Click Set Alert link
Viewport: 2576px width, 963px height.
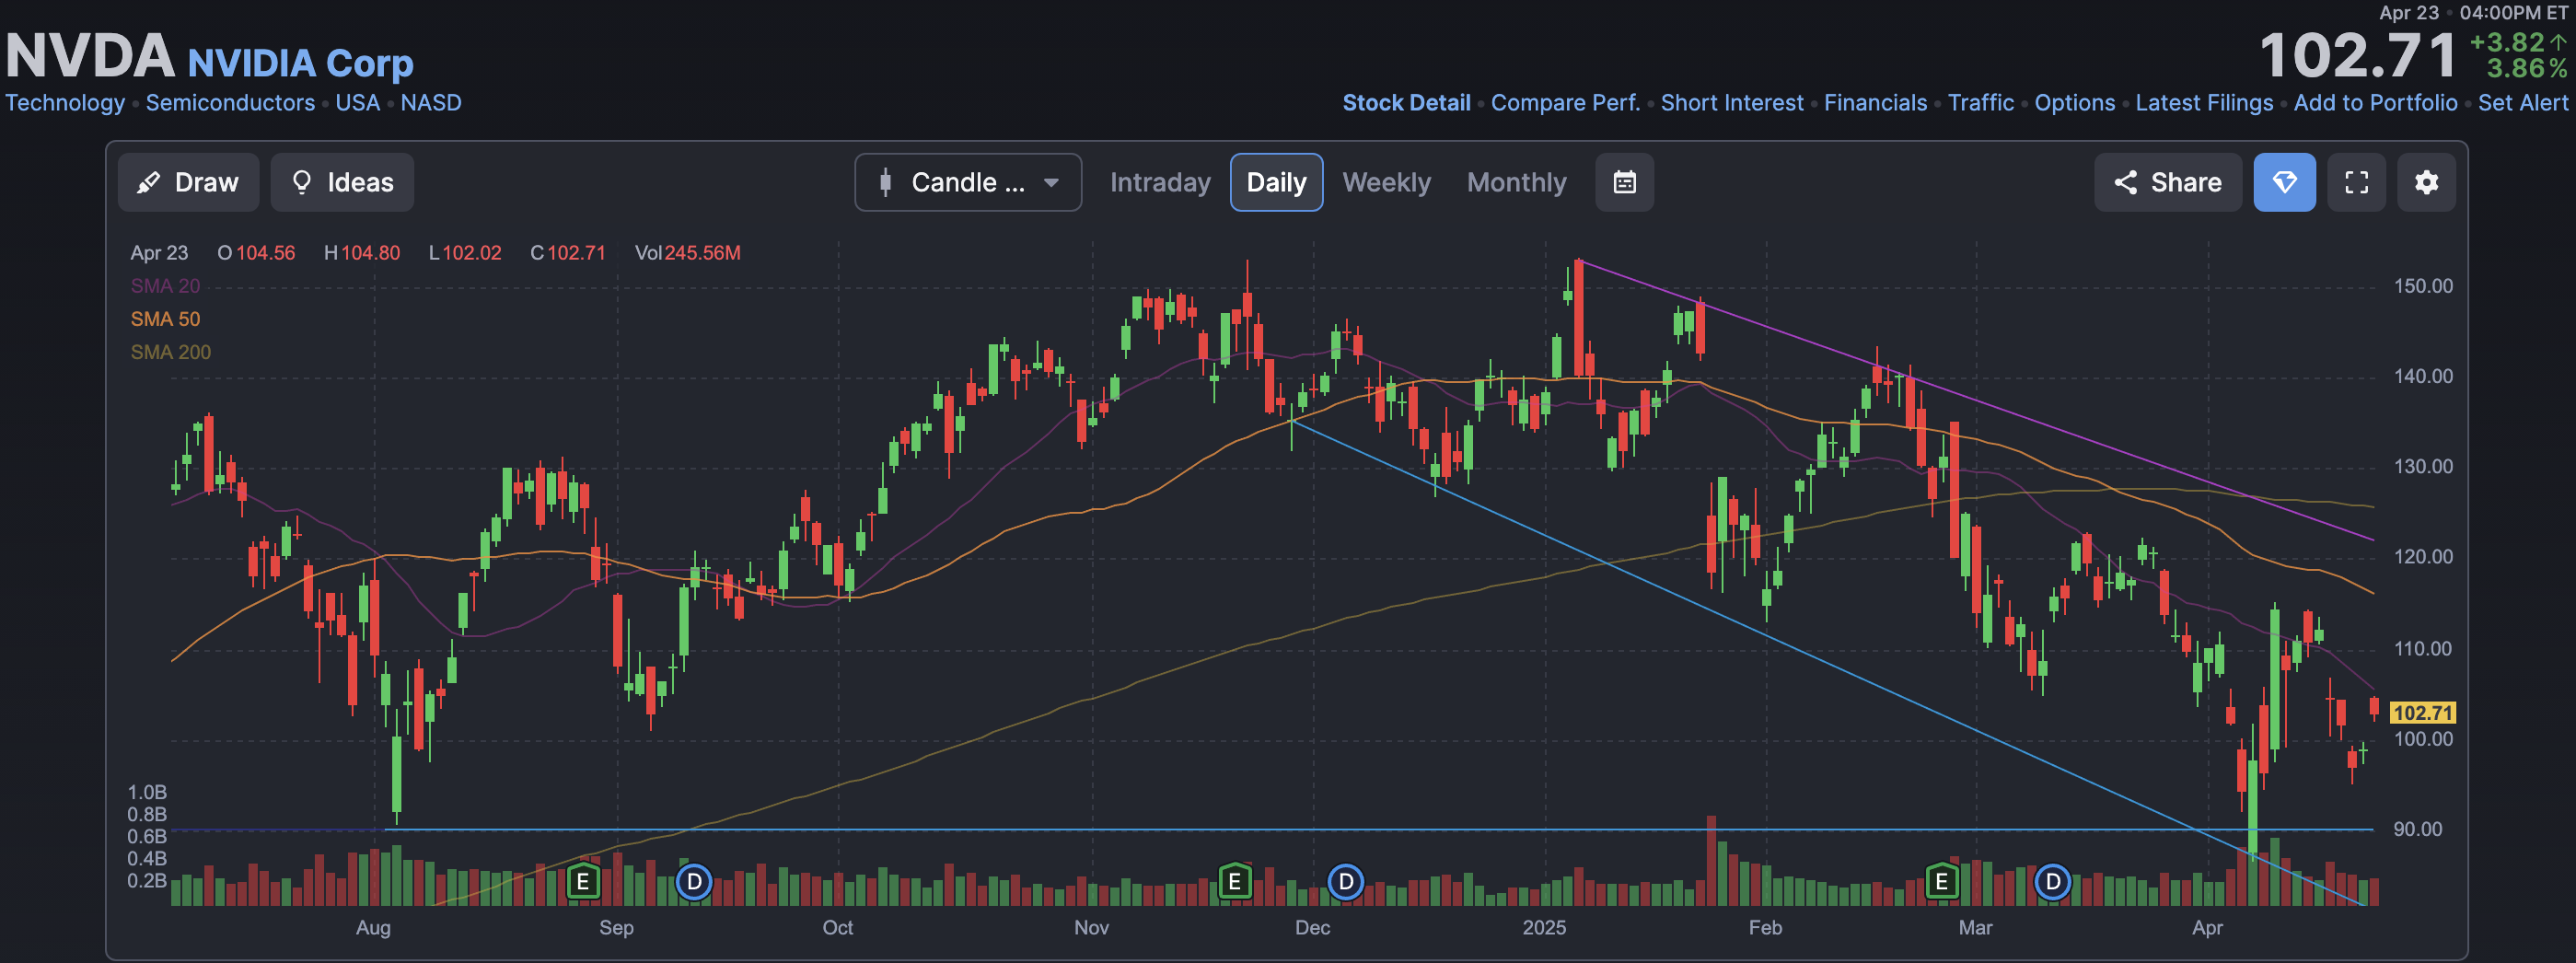[x=2522, y=103]
